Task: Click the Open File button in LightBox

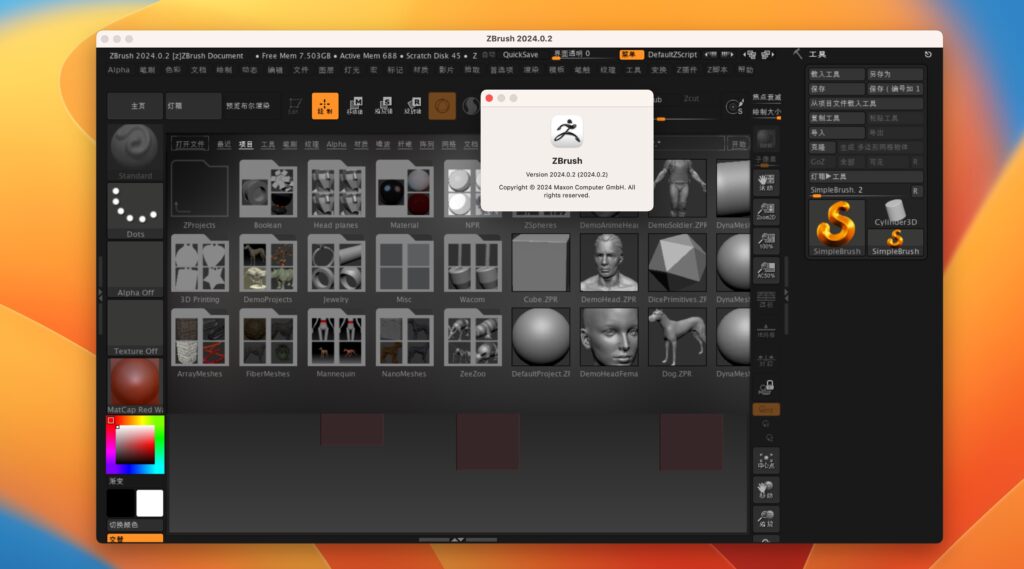Action: point(190,144)
